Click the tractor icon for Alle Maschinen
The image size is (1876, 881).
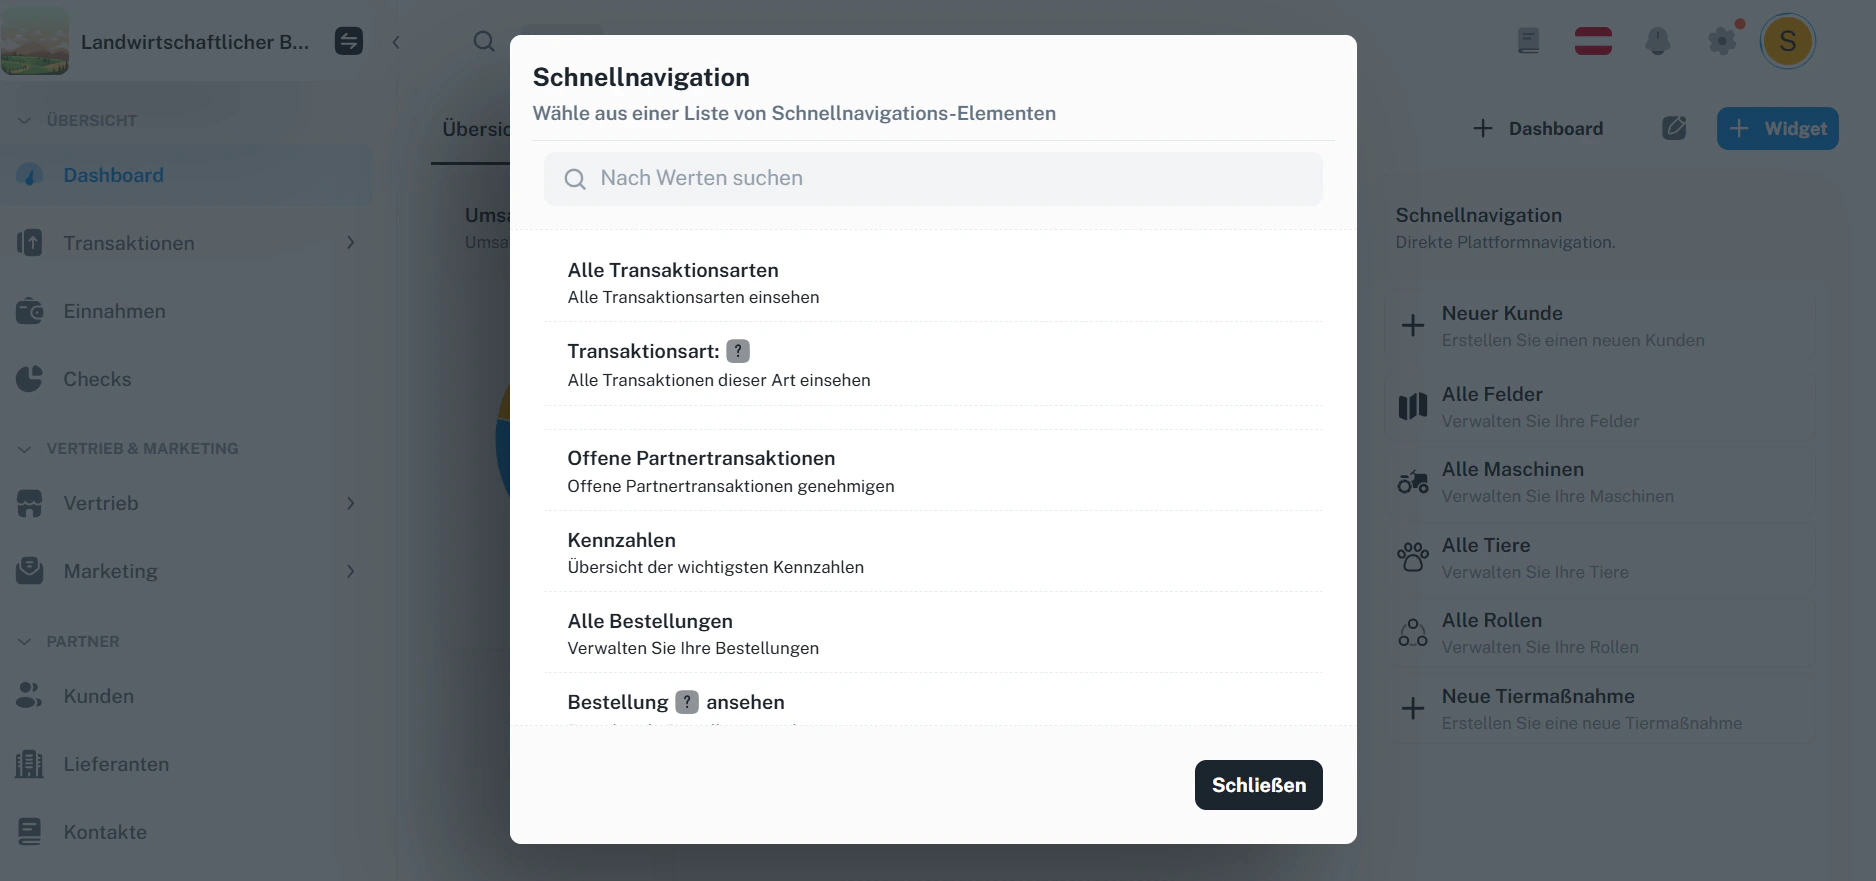(1412, 481)
